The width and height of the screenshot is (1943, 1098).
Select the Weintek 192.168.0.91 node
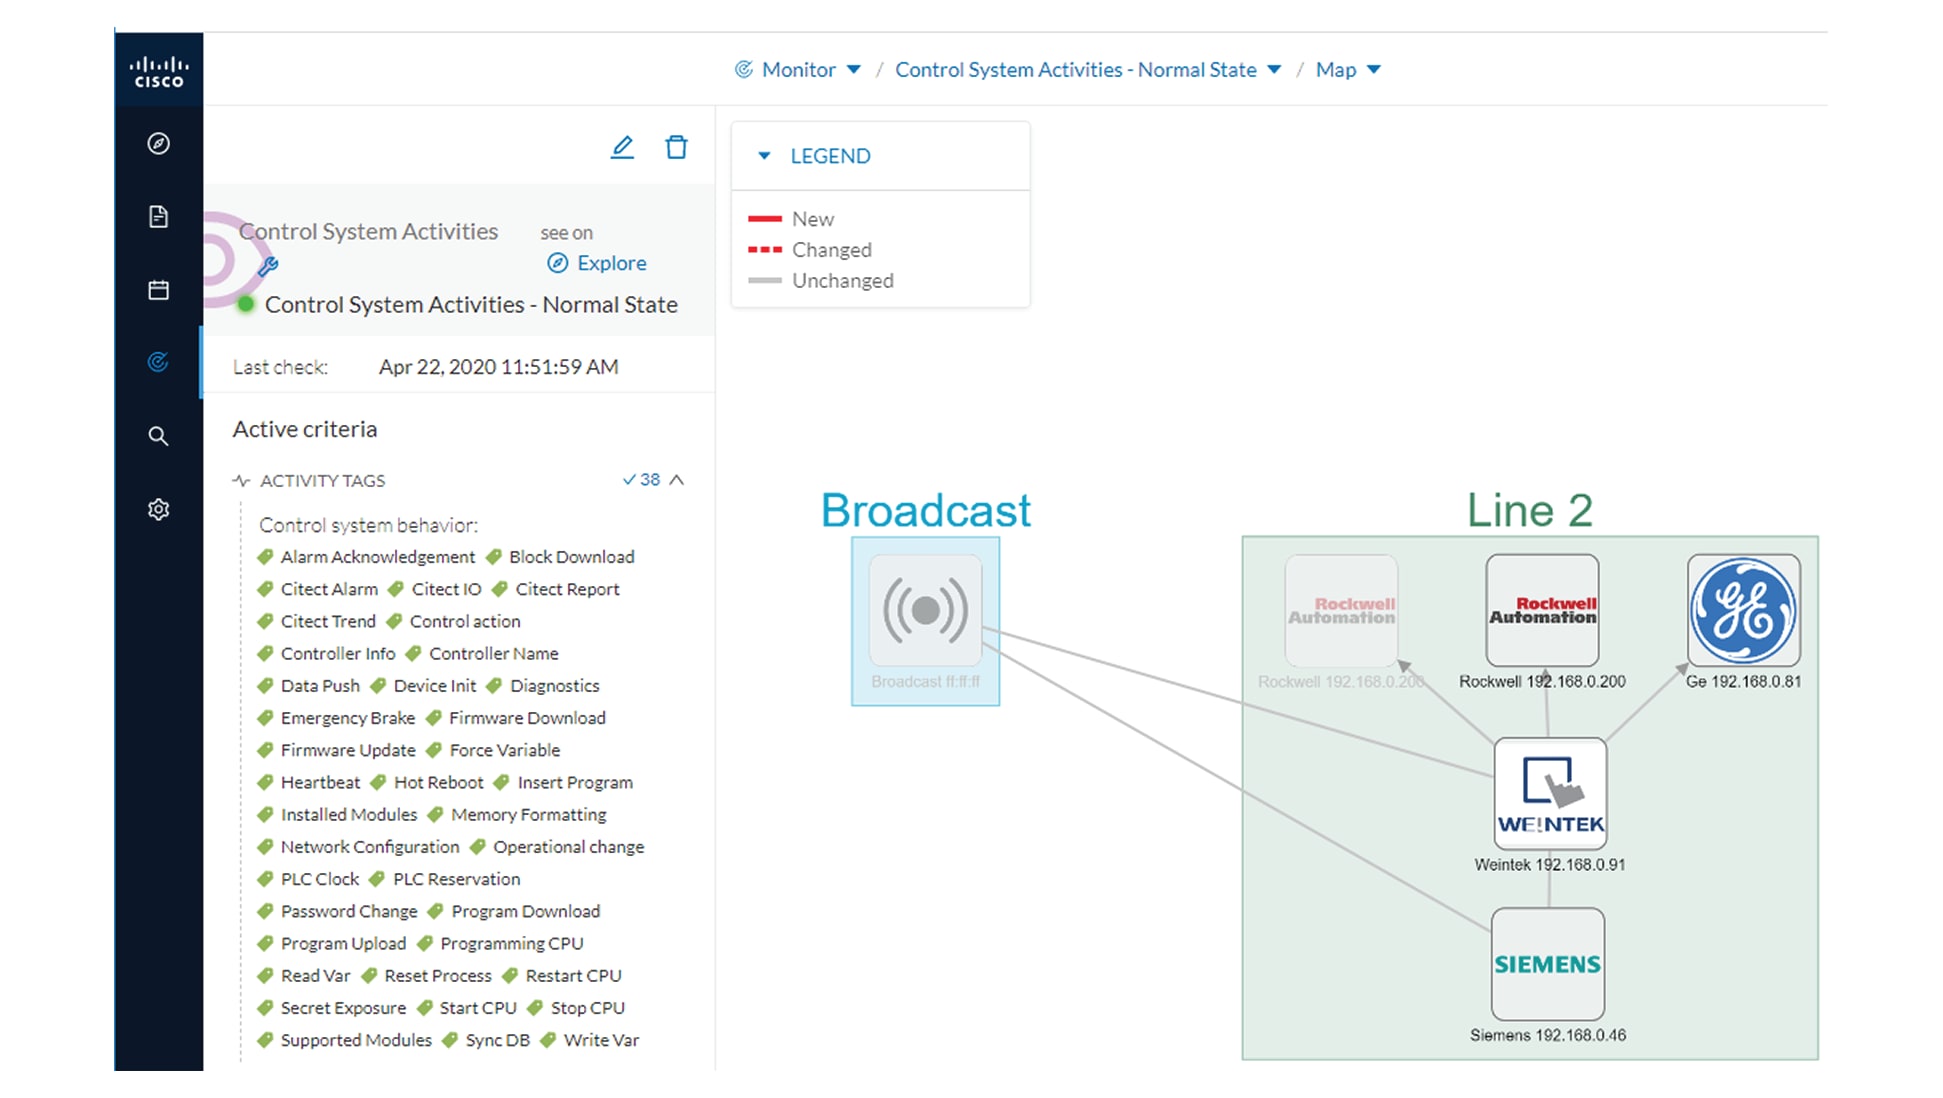(x=1550, y=794)
